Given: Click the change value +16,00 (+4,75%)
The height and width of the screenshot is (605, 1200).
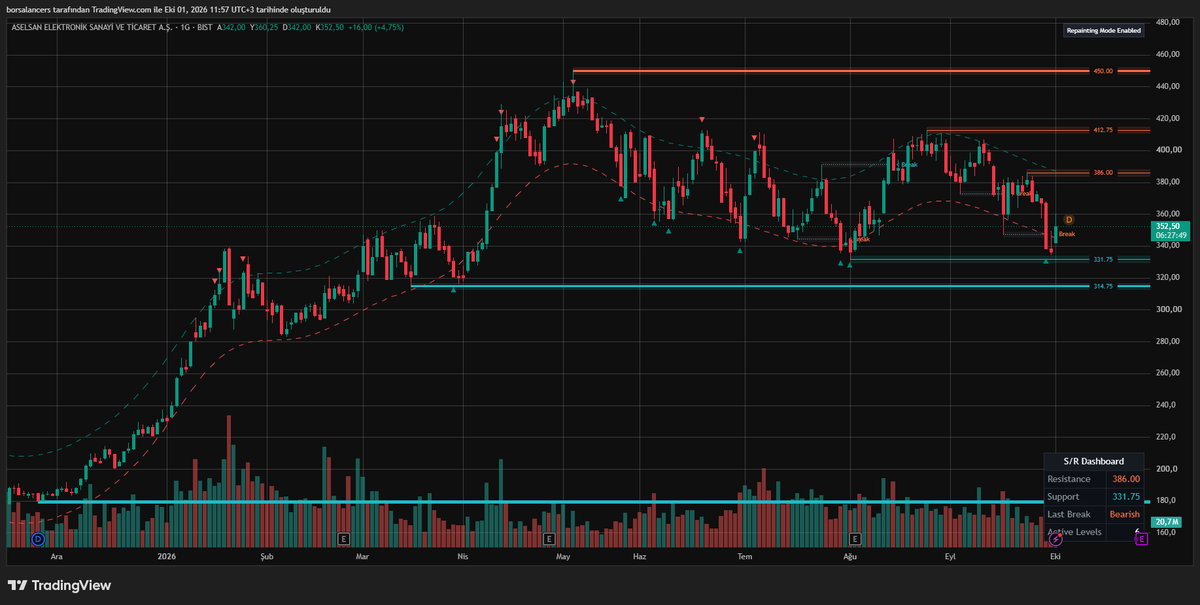Looking at the screenshot, I should pyautogui.click(x=377, y=27).
